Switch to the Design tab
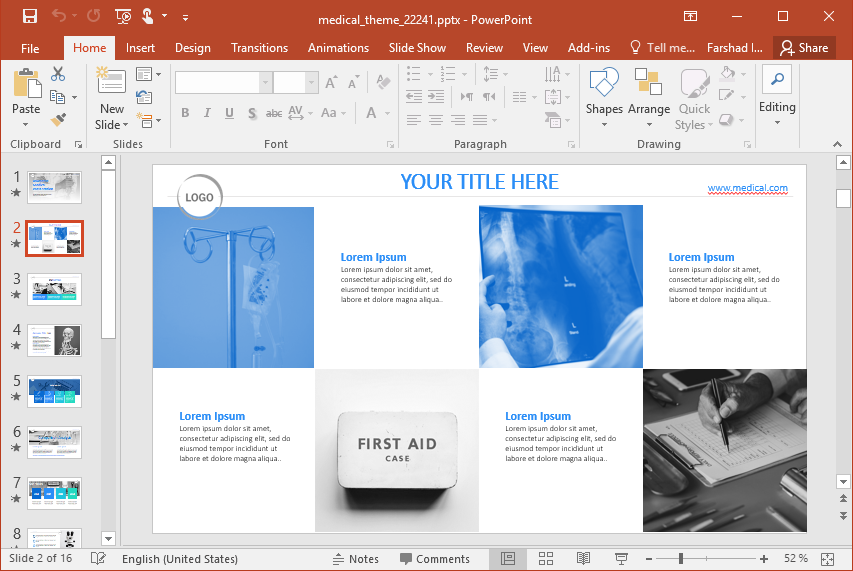This screenshot has width=853, height=571. [x=192, y=48]
